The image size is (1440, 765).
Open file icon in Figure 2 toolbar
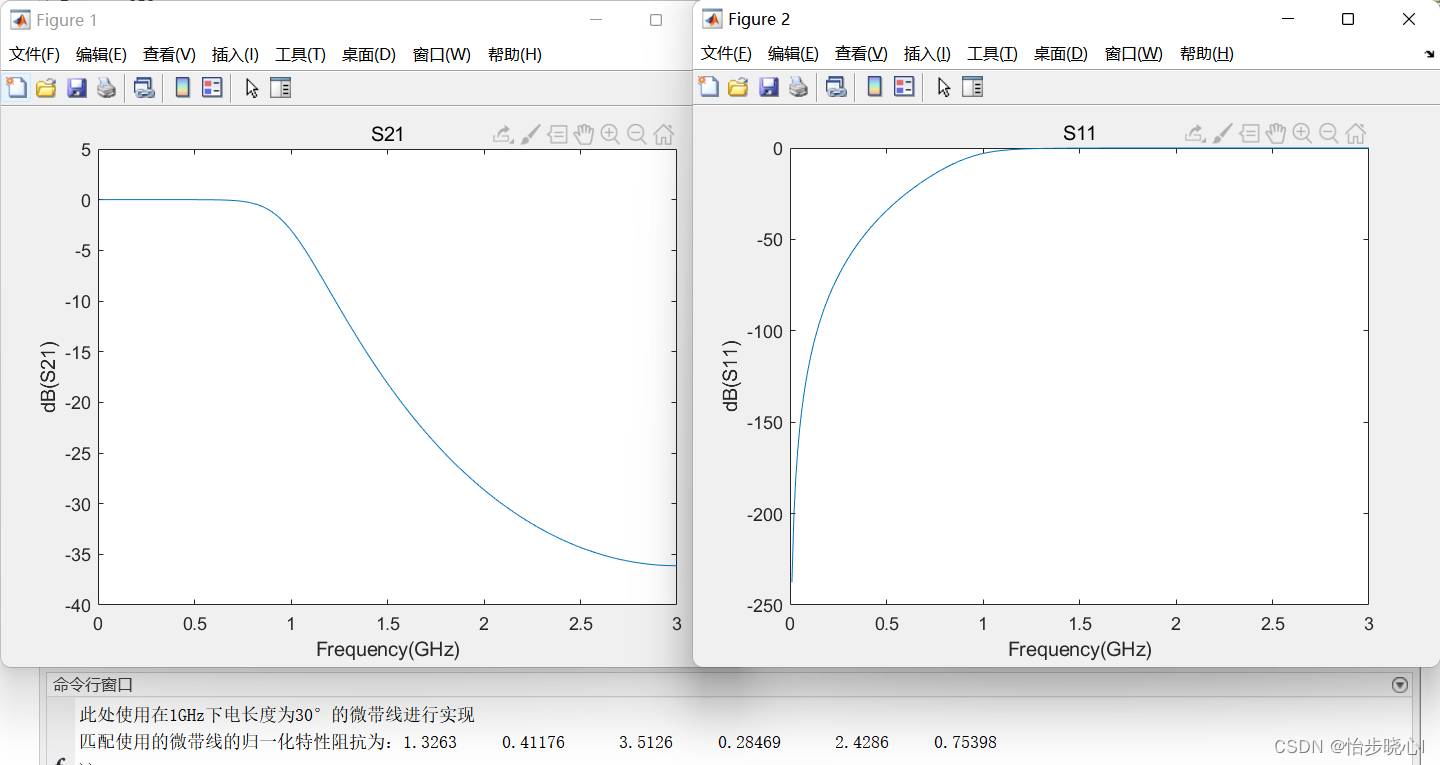tap(738, 87)
